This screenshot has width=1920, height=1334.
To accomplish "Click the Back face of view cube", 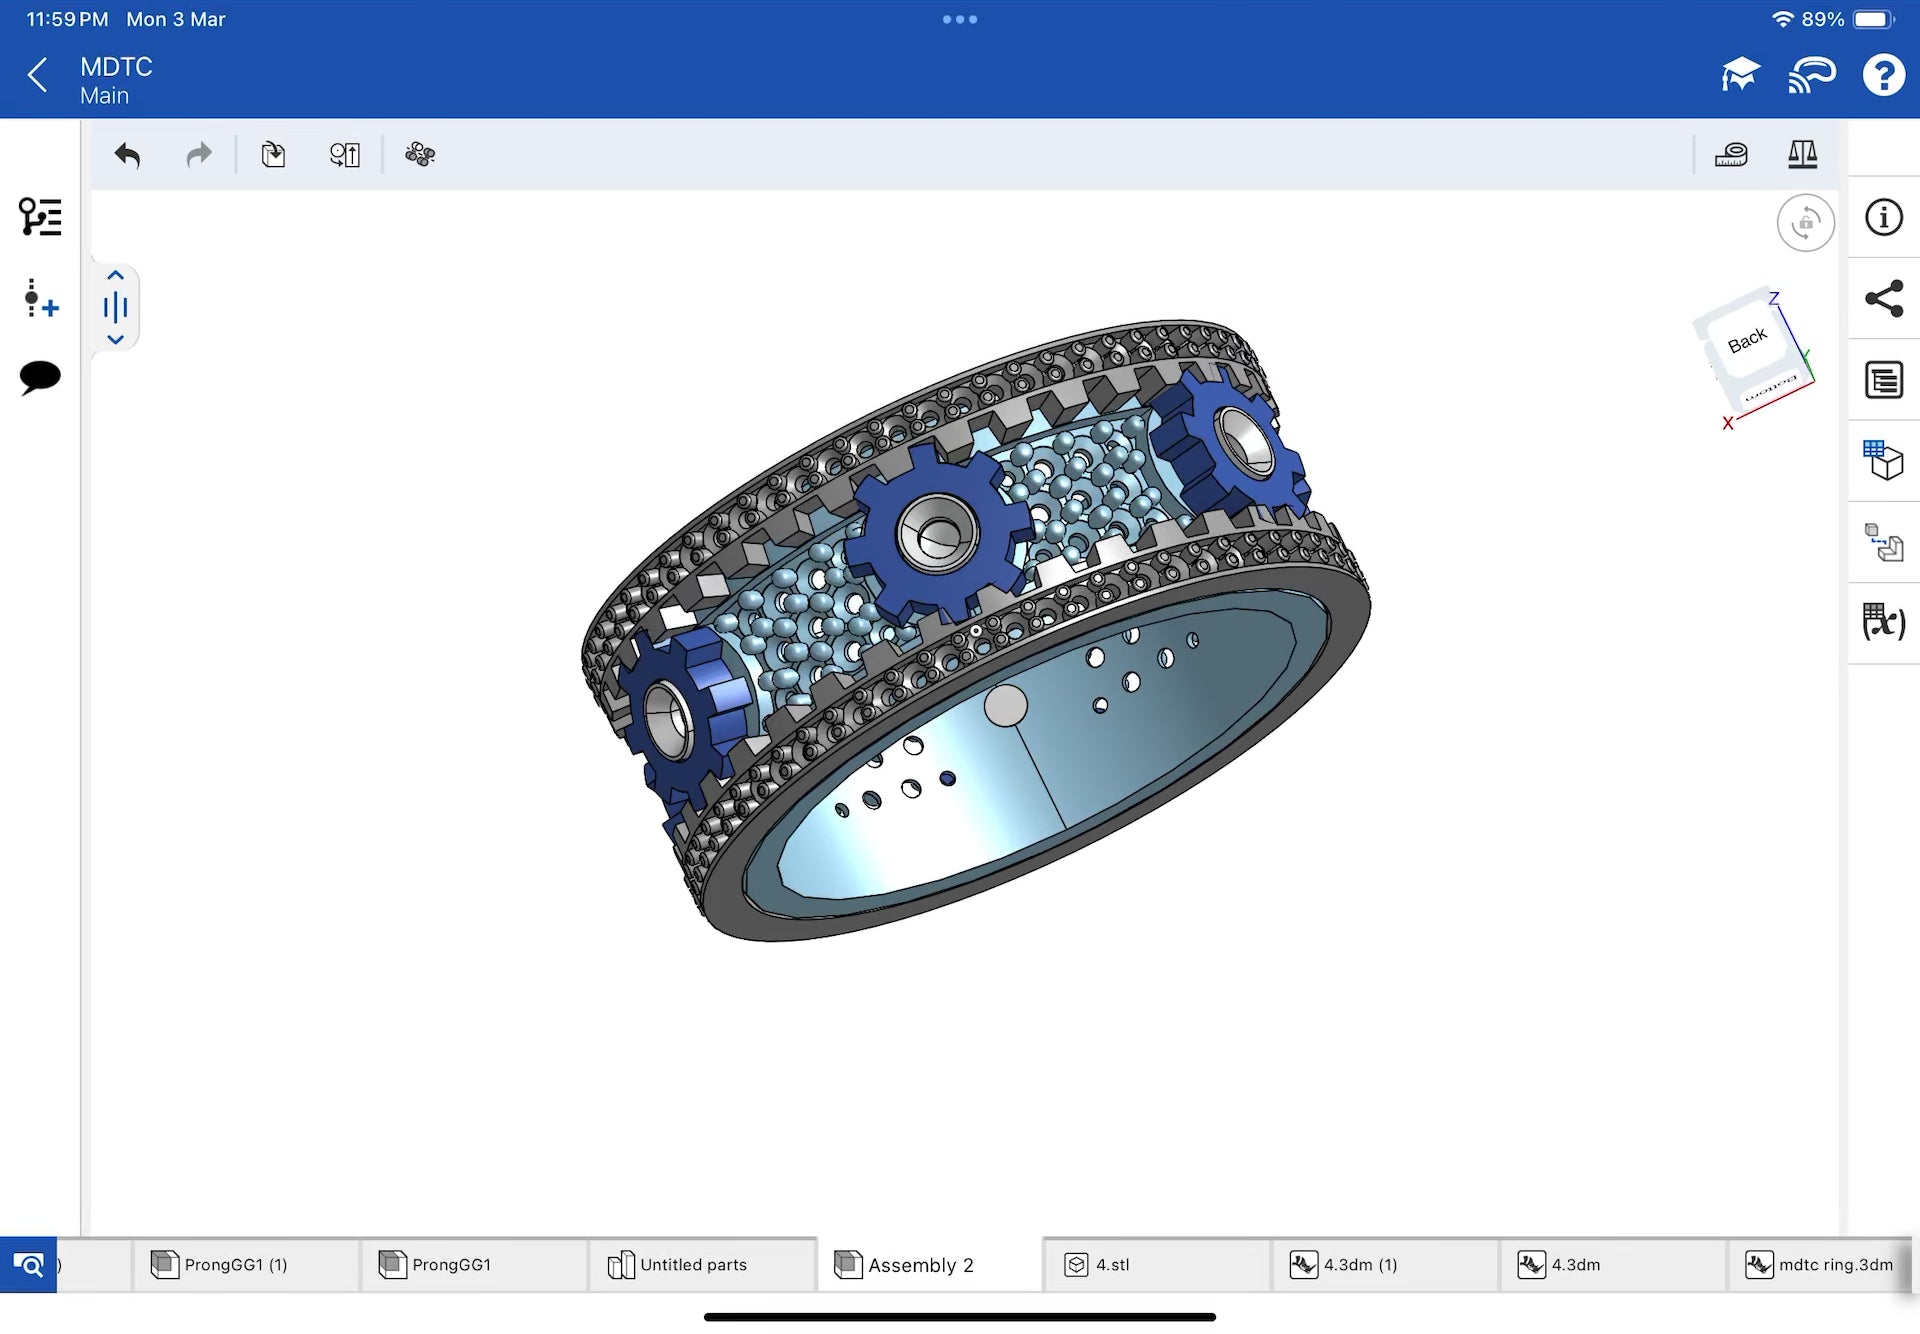I will [1746, 342].
